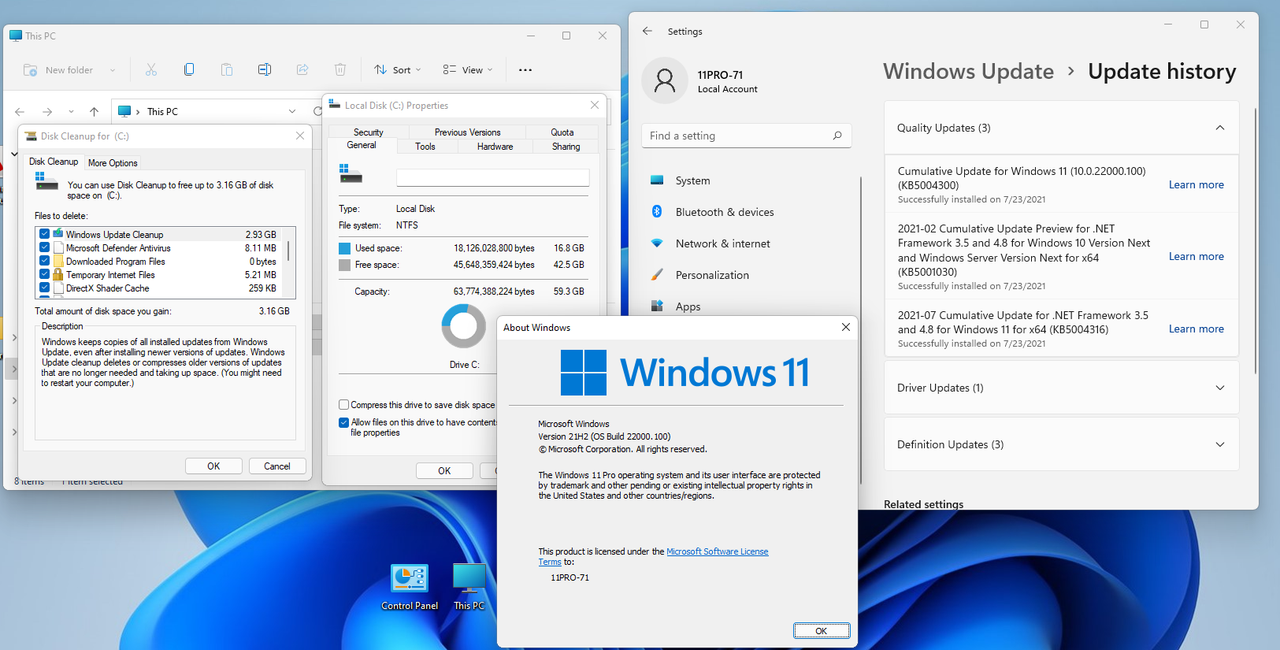Select the Control Panel desktop icon
The height and width of the screenshot is (650, 1280).
coord(409,587)
